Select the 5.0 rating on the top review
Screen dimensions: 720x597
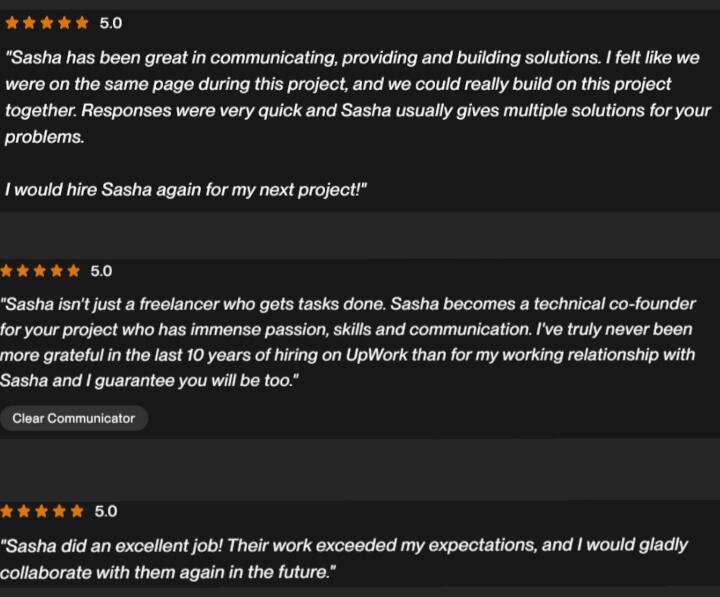(110, 22)
